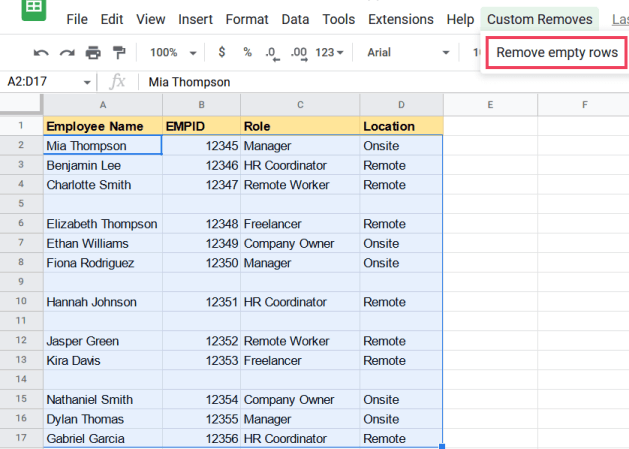Open the Tools menu
629x449 pixels.
point(339,19)
